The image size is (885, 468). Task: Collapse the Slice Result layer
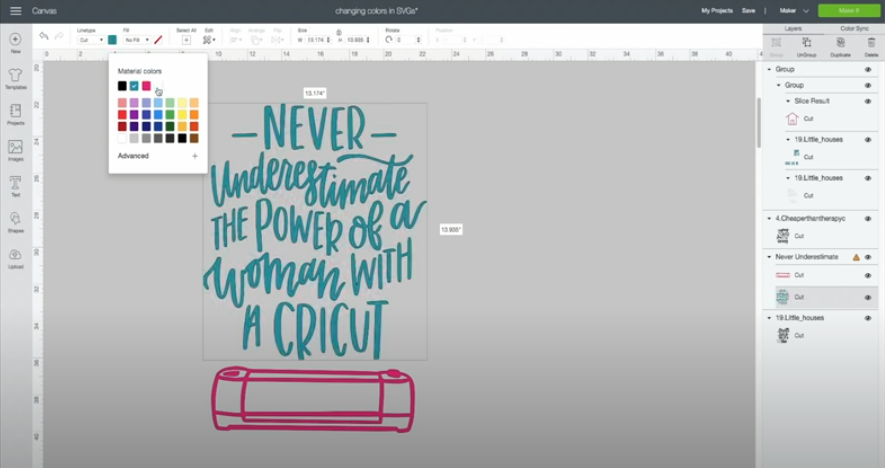click(x=788, y=101)
